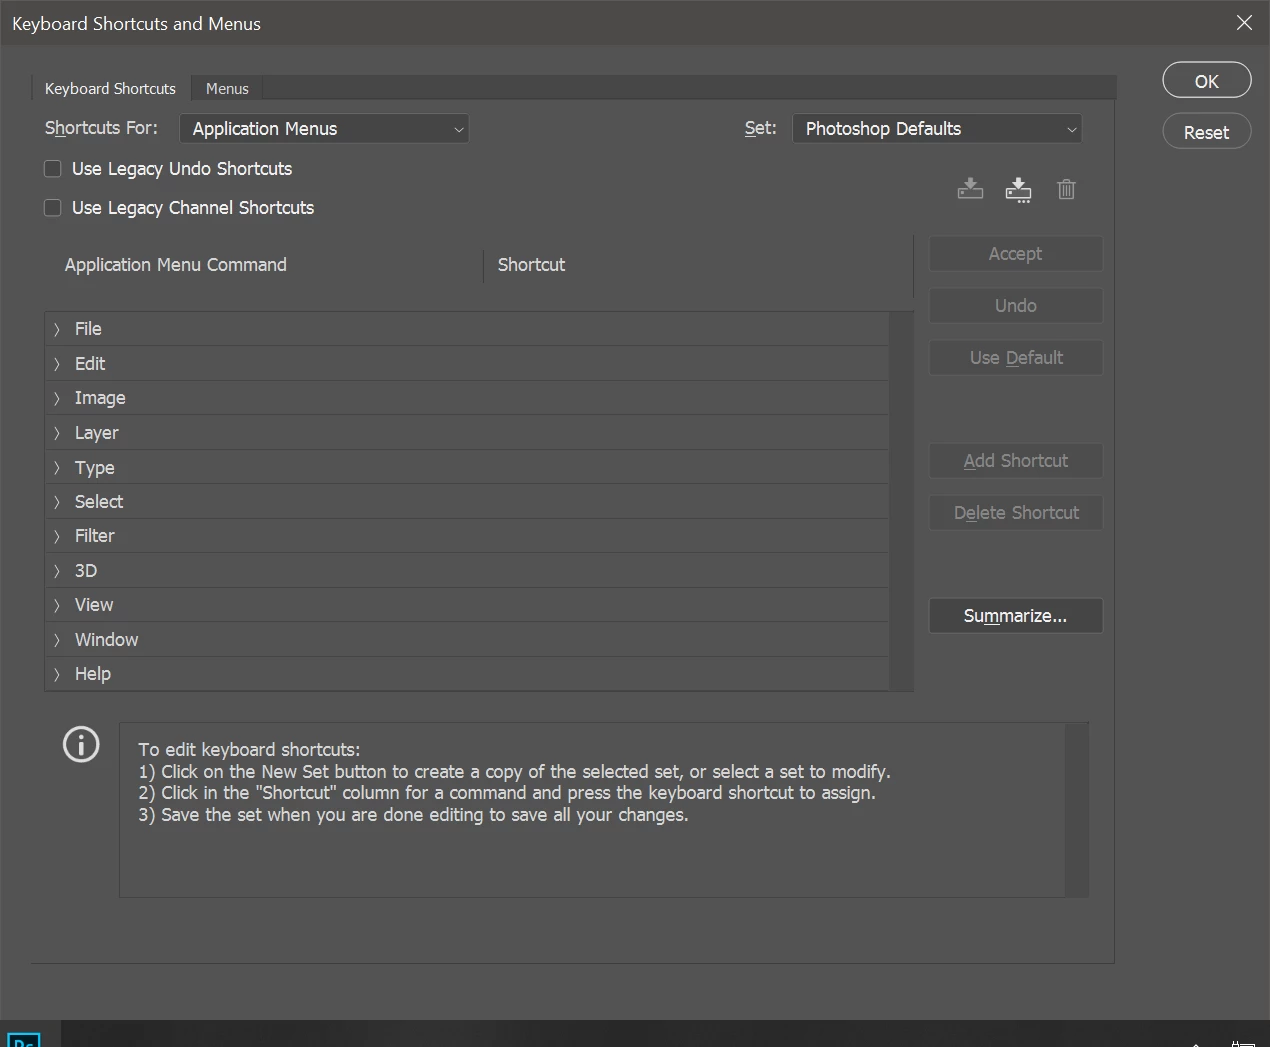Click the Delete Shortcut button
Screen dimensions: 1270x1047
[x=1016, y=513]
